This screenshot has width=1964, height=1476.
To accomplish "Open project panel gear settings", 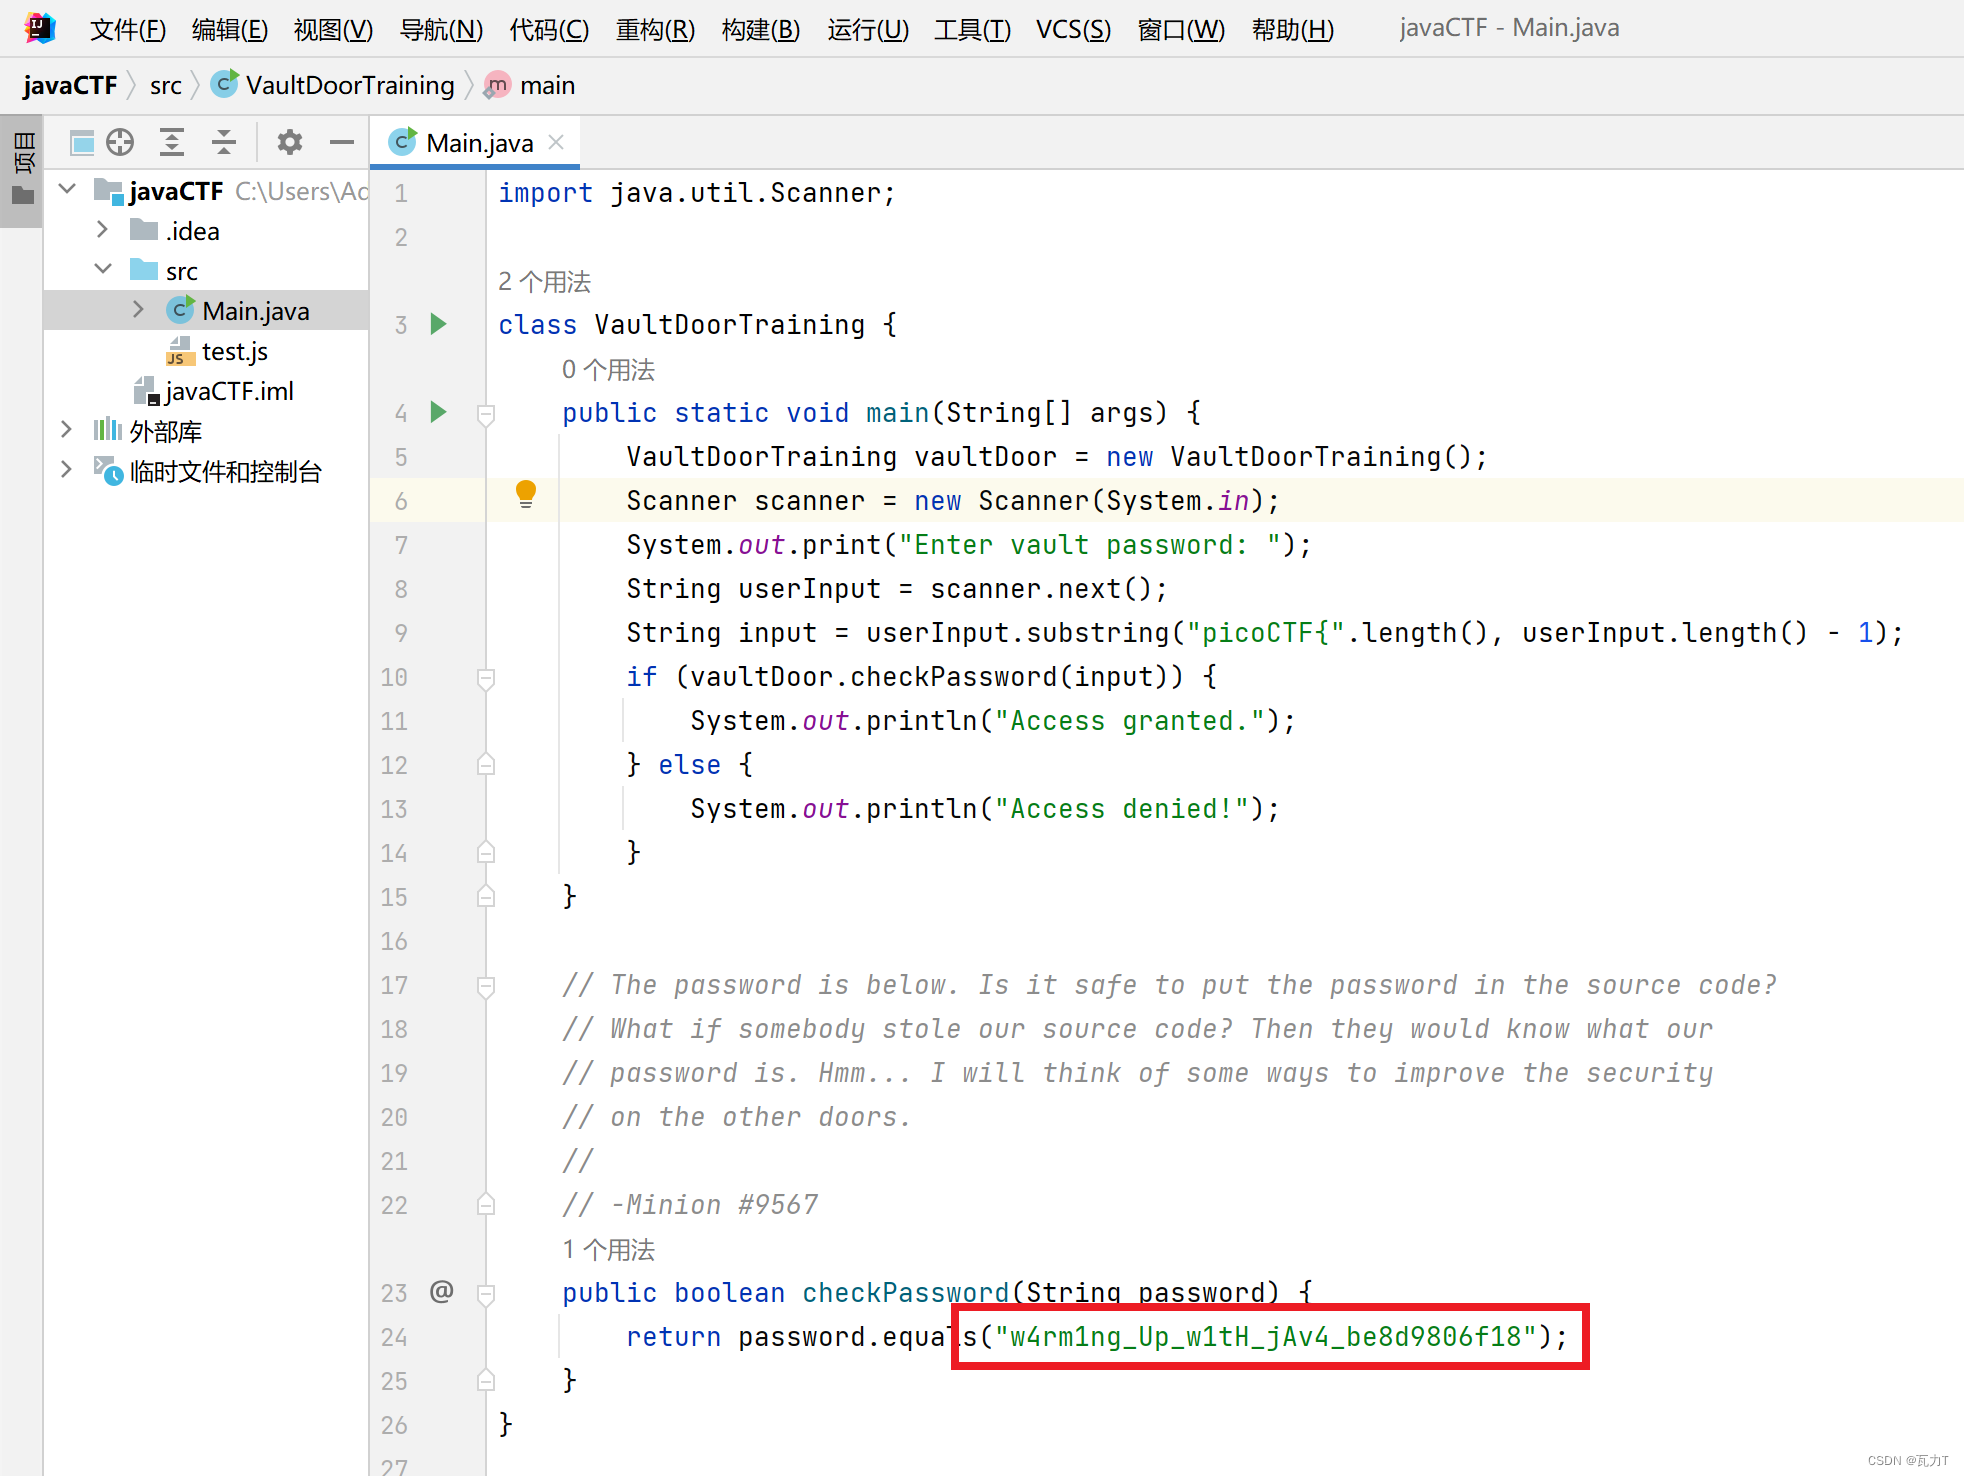I will 290,143.
